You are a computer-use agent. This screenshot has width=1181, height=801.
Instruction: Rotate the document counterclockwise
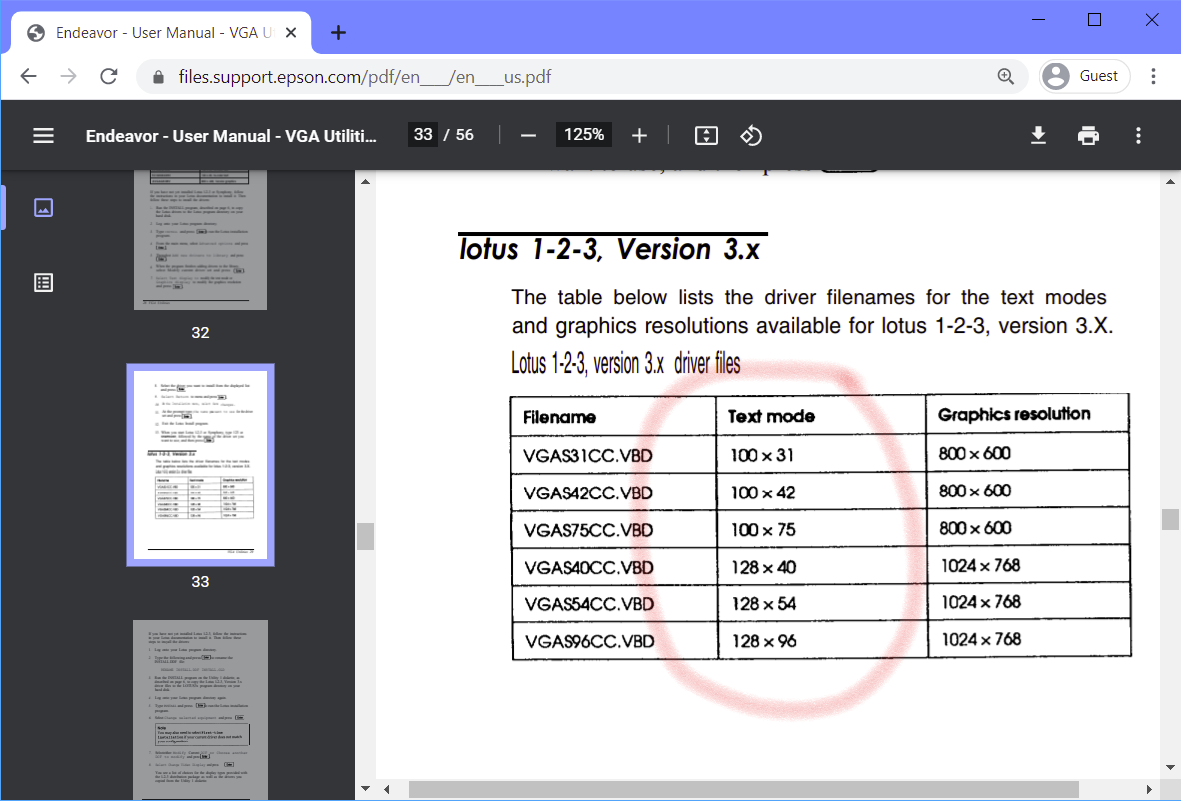(x=751, y=136)
